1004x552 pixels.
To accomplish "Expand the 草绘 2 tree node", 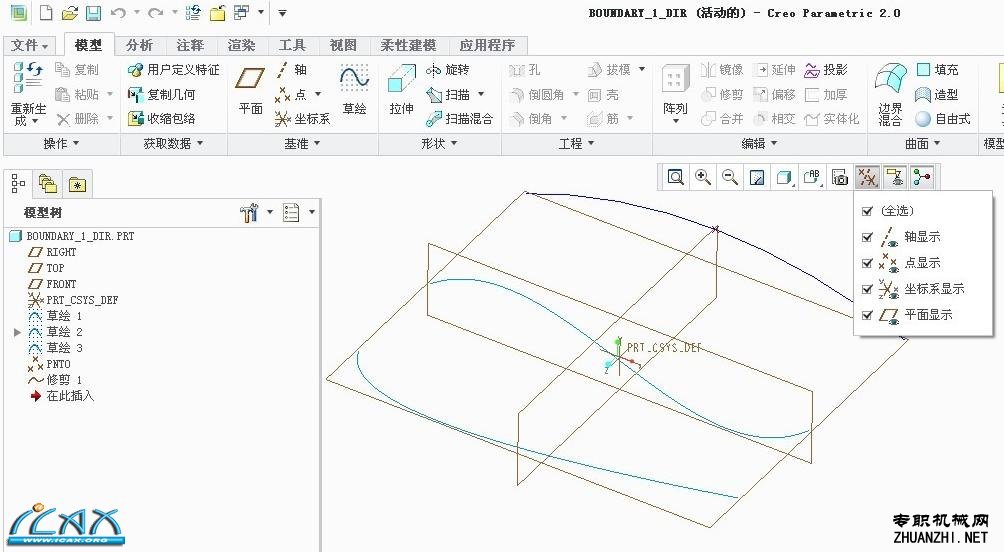I will pyautogui.click(x=17, y=332).
